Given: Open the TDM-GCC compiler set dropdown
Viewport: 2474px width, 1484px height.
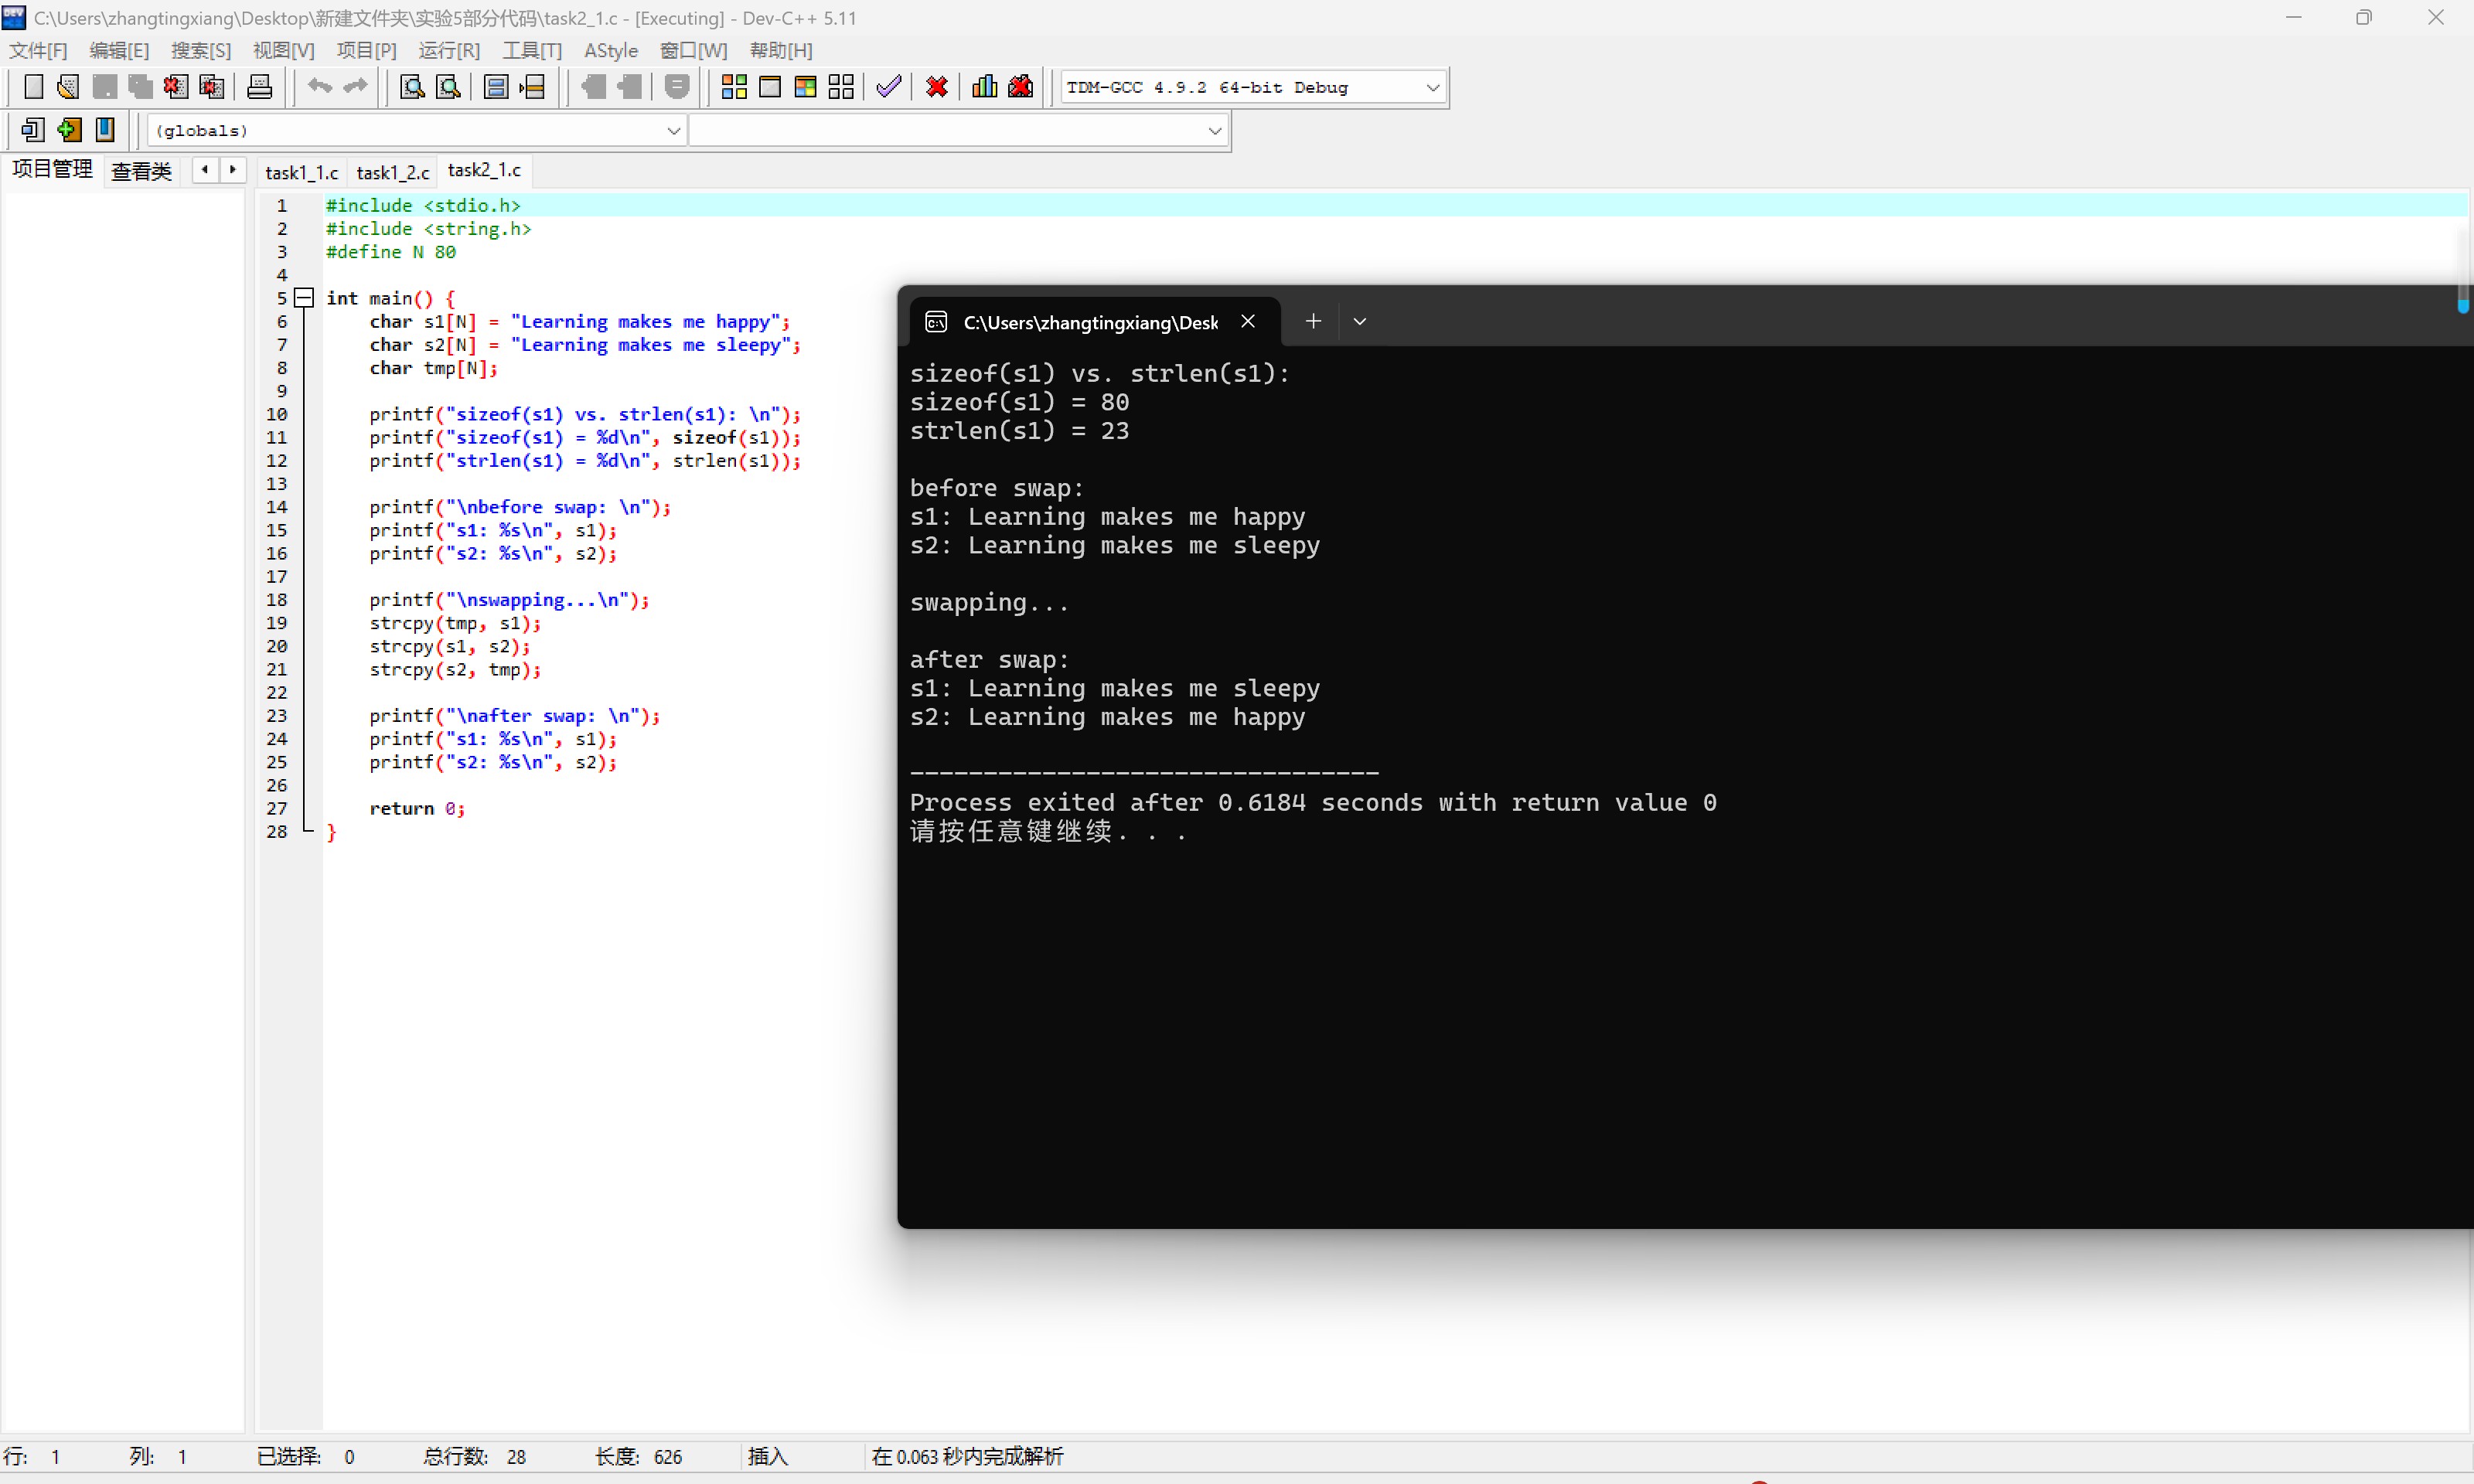Looking at the screenshot, I should tap(1432, 88).
